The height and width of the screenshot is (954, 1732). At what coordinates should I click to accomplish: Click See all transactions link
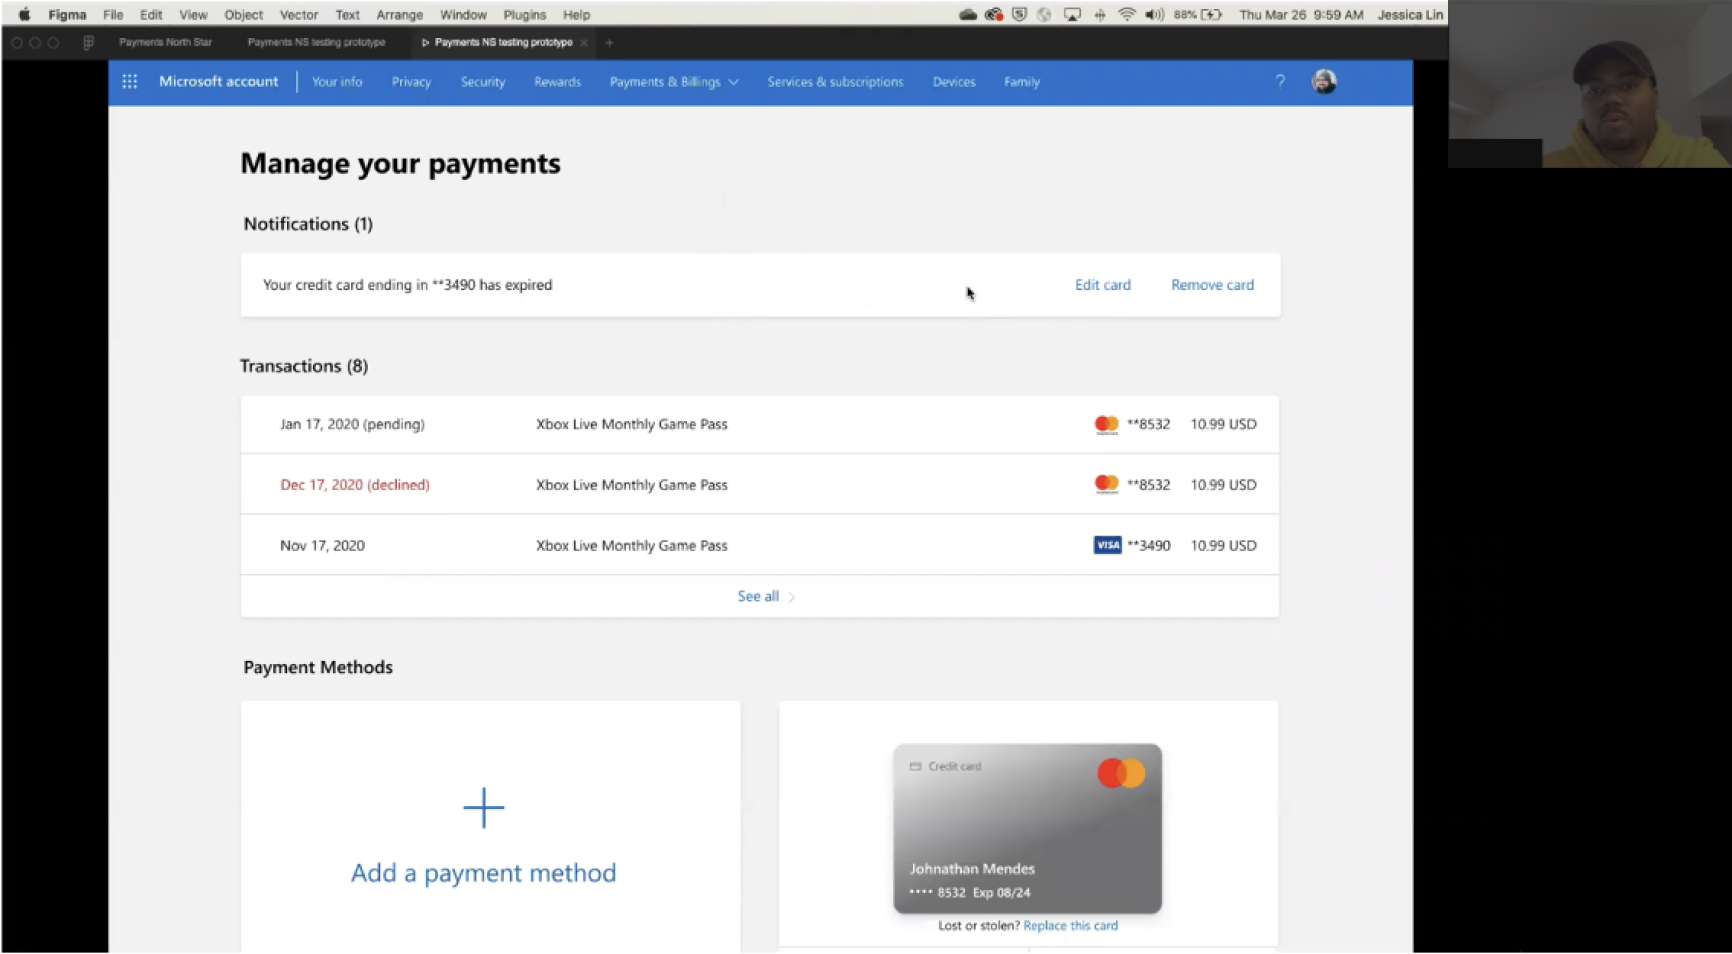tap(757, 596)
